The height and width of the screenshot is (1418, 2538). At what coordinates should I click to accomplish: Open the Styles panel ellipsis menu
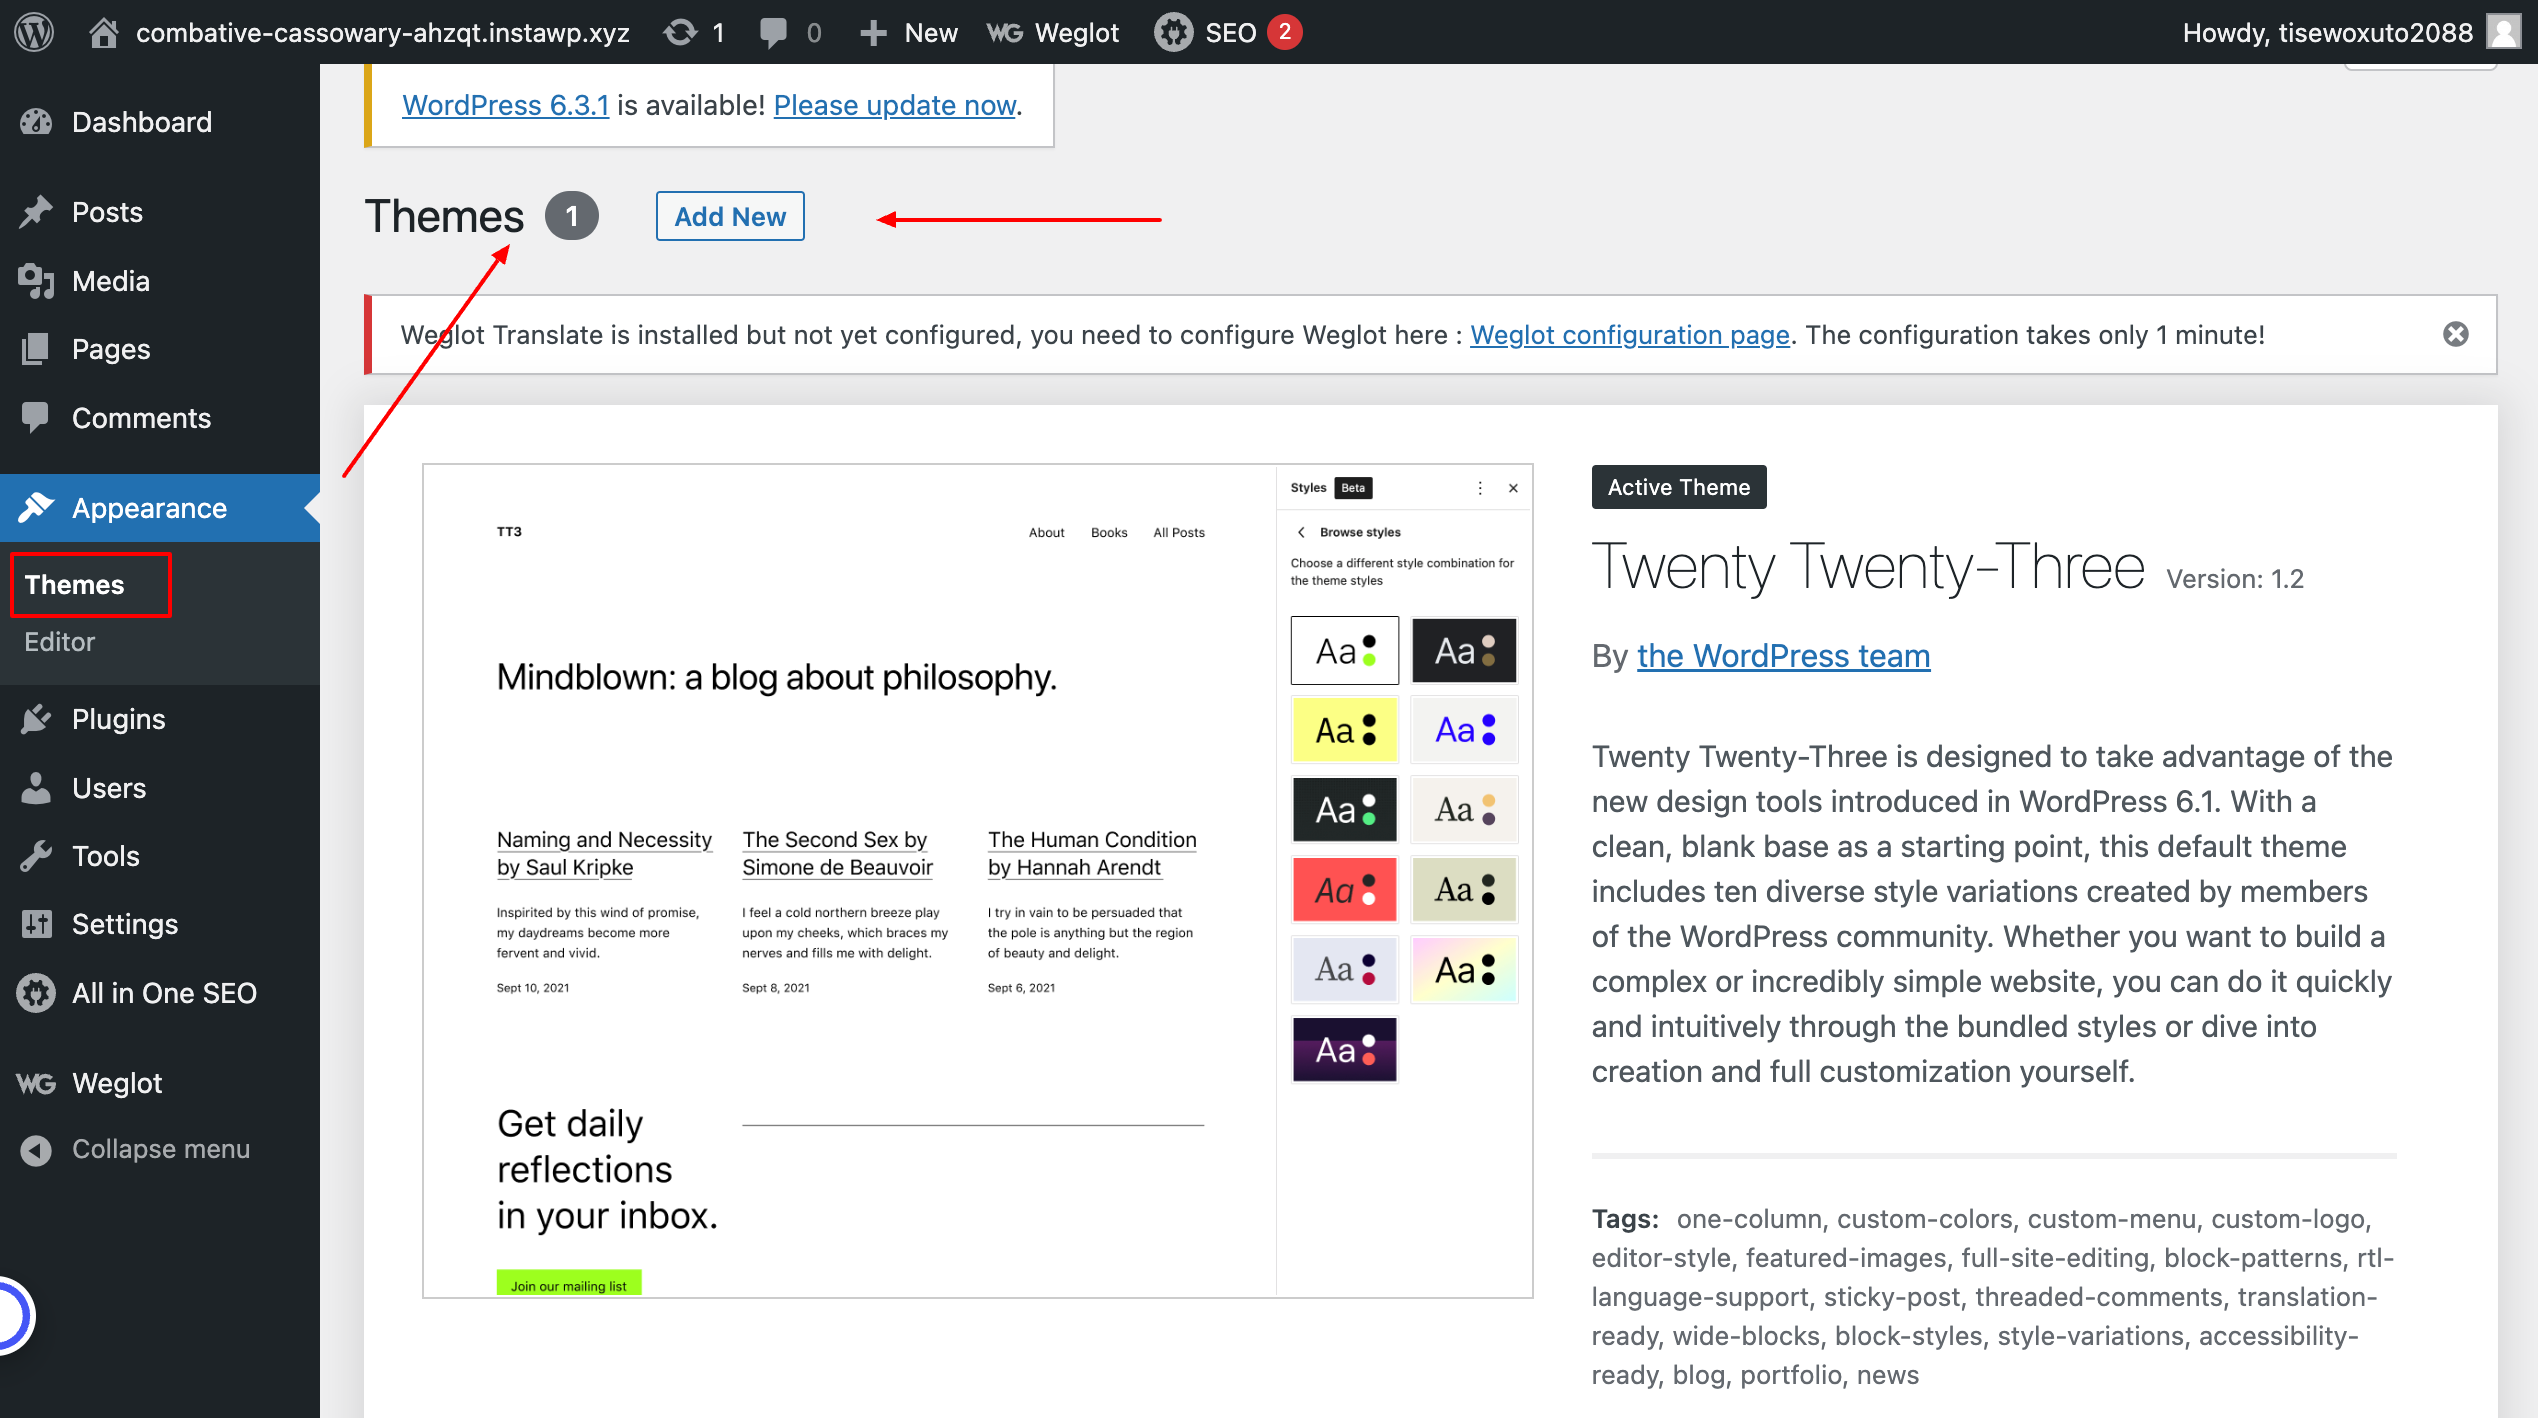coord(1480,488)
